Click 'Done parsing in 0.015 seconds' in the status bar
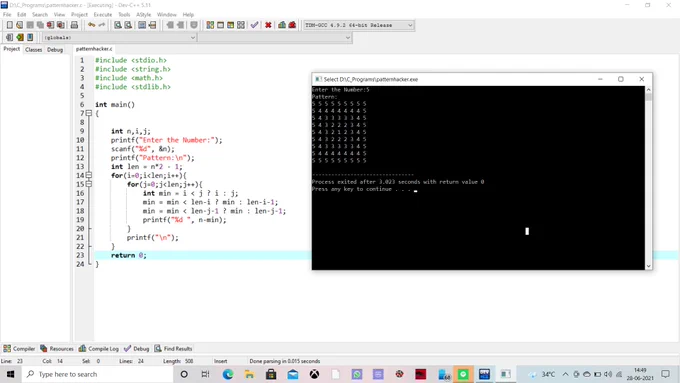Screen dimensions: 680x383 (x=284, y=361)
